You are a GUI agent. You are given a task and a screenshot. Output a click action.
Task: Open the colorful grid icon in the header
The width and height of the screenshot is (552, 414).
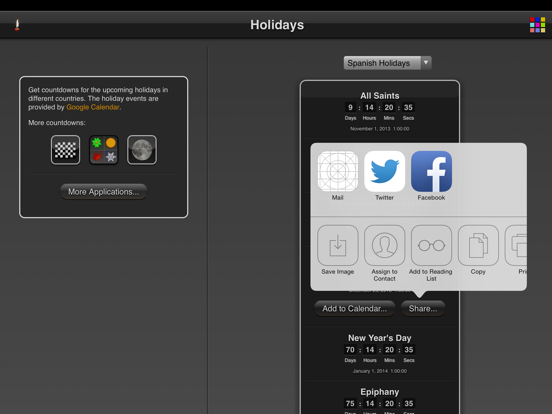tap(537, 25)
